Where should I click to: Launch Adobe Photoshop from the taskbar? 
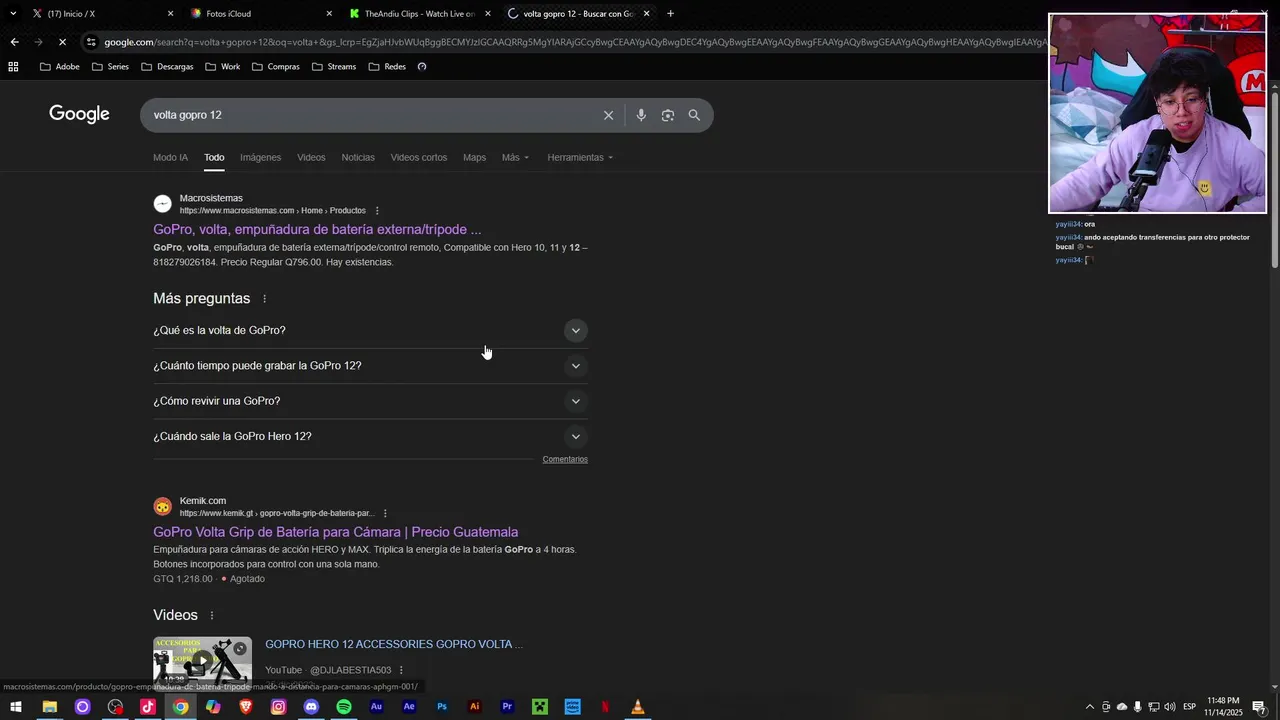click(442, 707)
